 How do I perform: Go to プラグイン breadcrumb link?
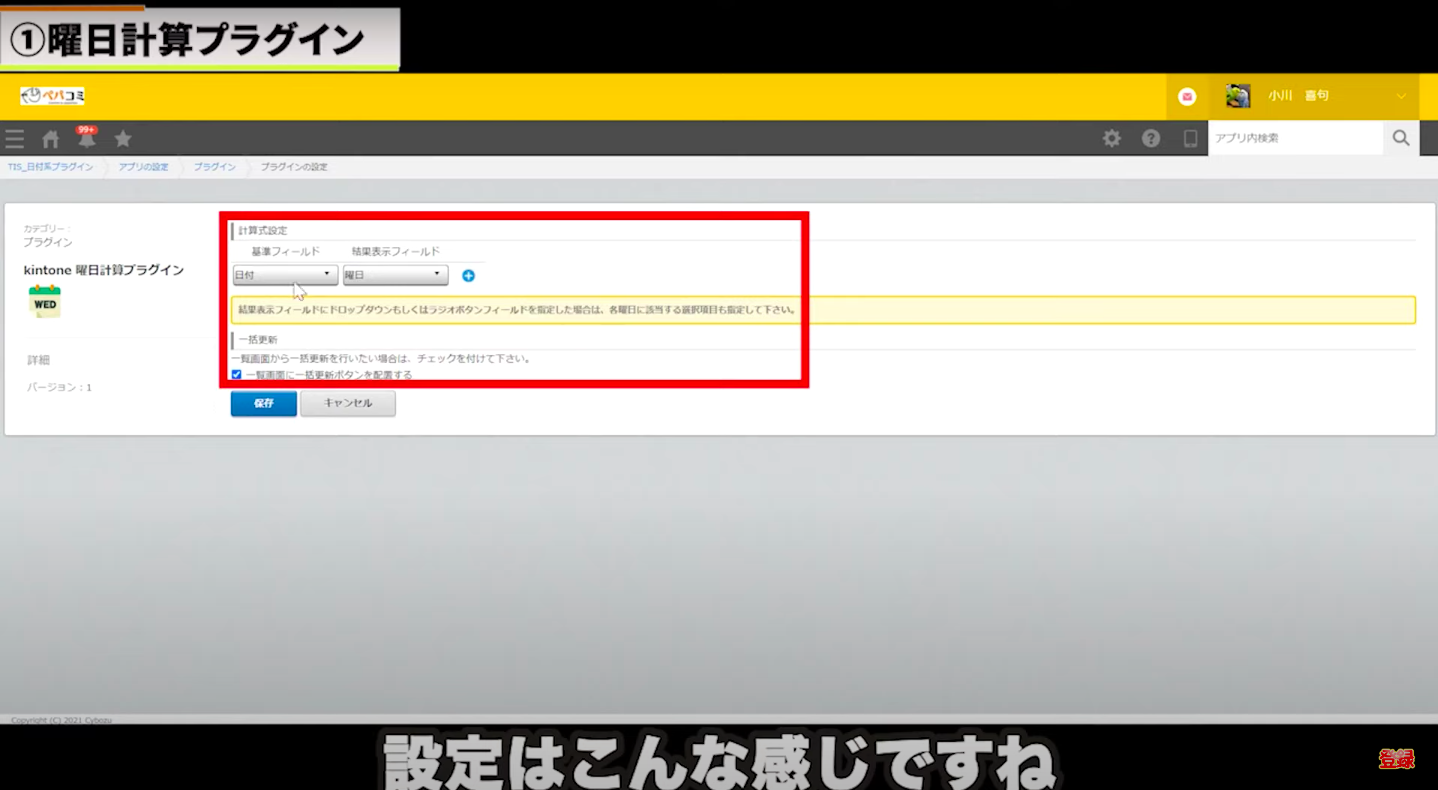[214, 167]
